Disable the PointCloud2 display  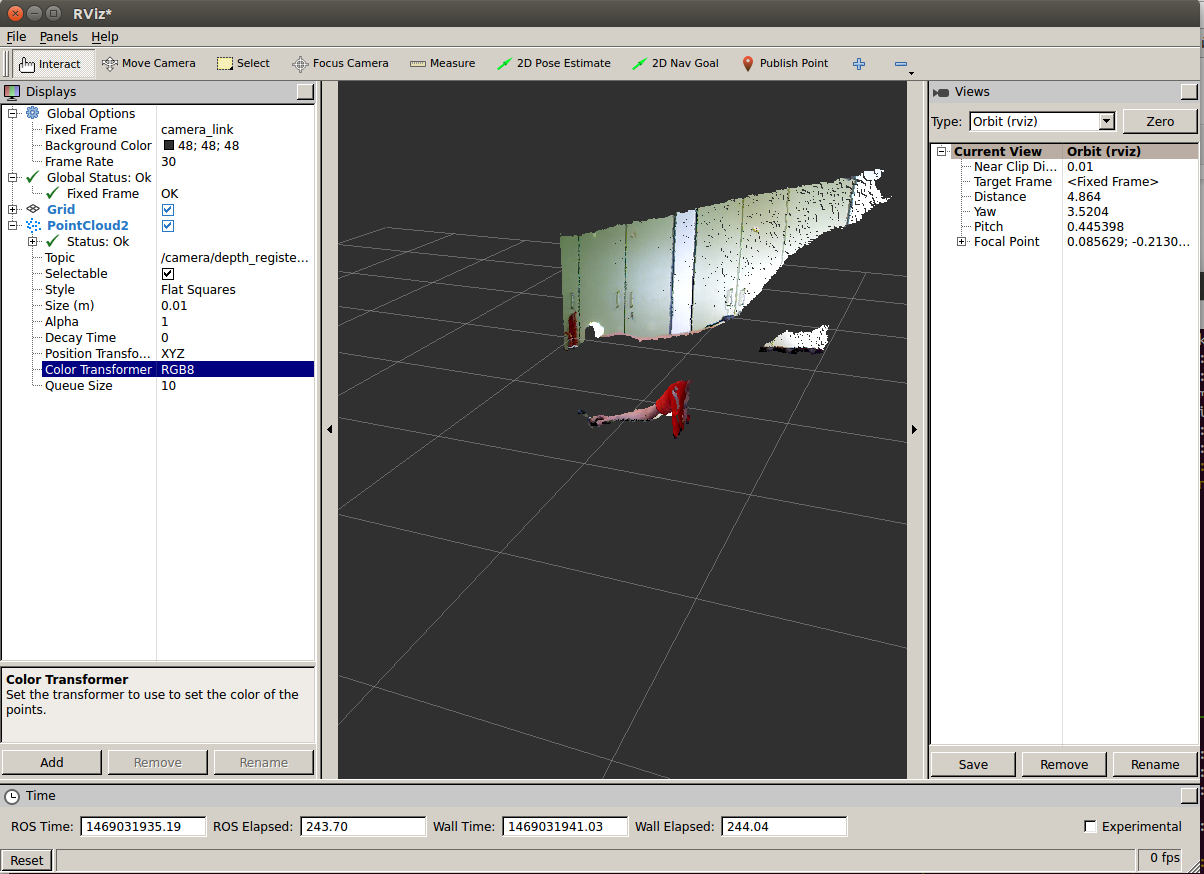click(168, 225)
